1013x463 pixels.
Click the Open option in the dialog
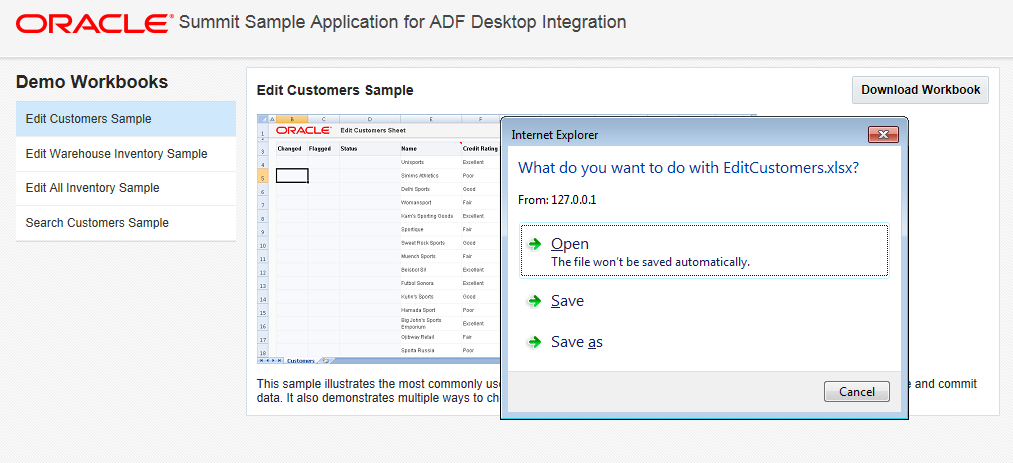coord(704,251)
